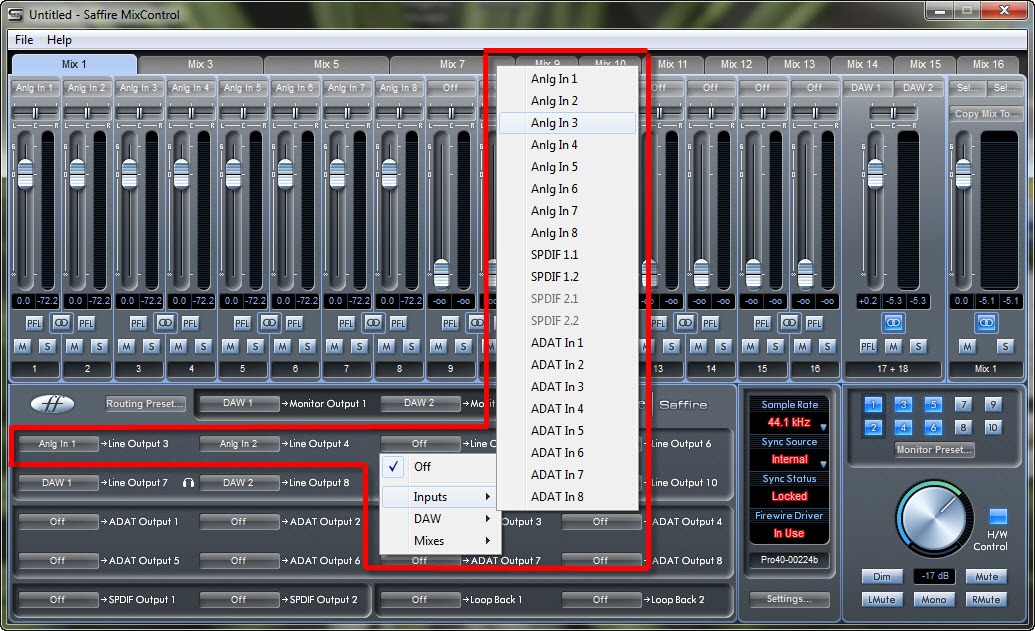Toggle stereo link on the 17 + 18 channel

[x=893, y=323]
